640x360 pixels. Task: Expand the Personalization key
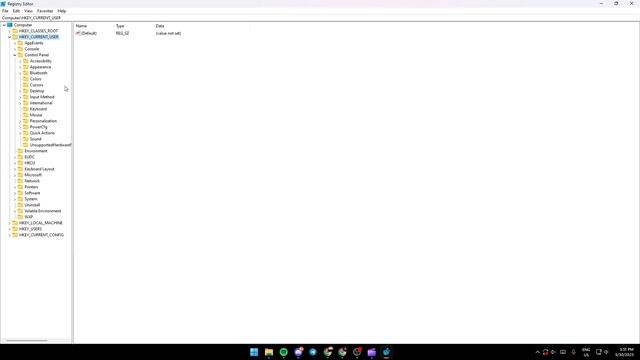pos(20,121)
